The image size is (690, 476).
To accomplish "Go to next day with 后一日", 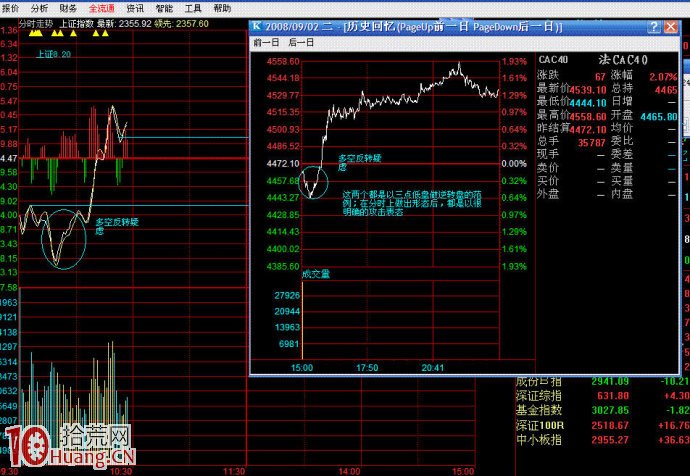I will coord(301,43).
